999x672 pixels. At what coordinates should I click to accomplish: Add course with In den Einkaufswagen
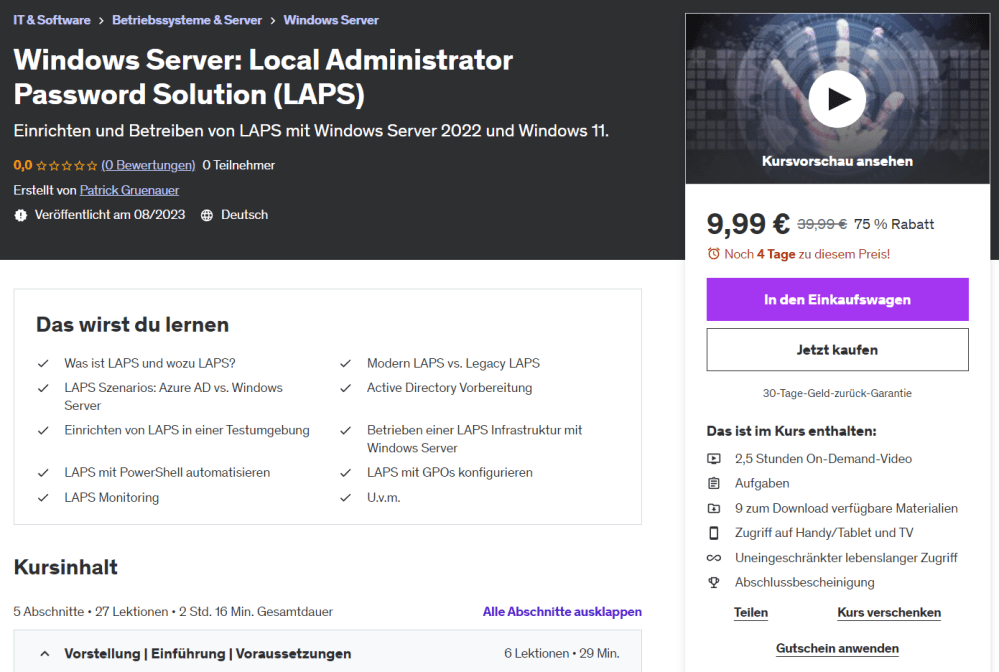point(837,300)
